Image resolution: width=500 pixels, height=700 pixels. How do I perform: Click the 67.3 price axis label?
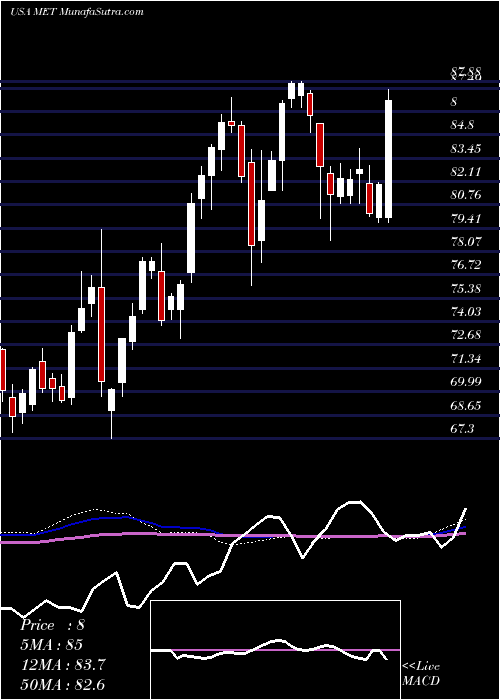[x=462, y=429]
